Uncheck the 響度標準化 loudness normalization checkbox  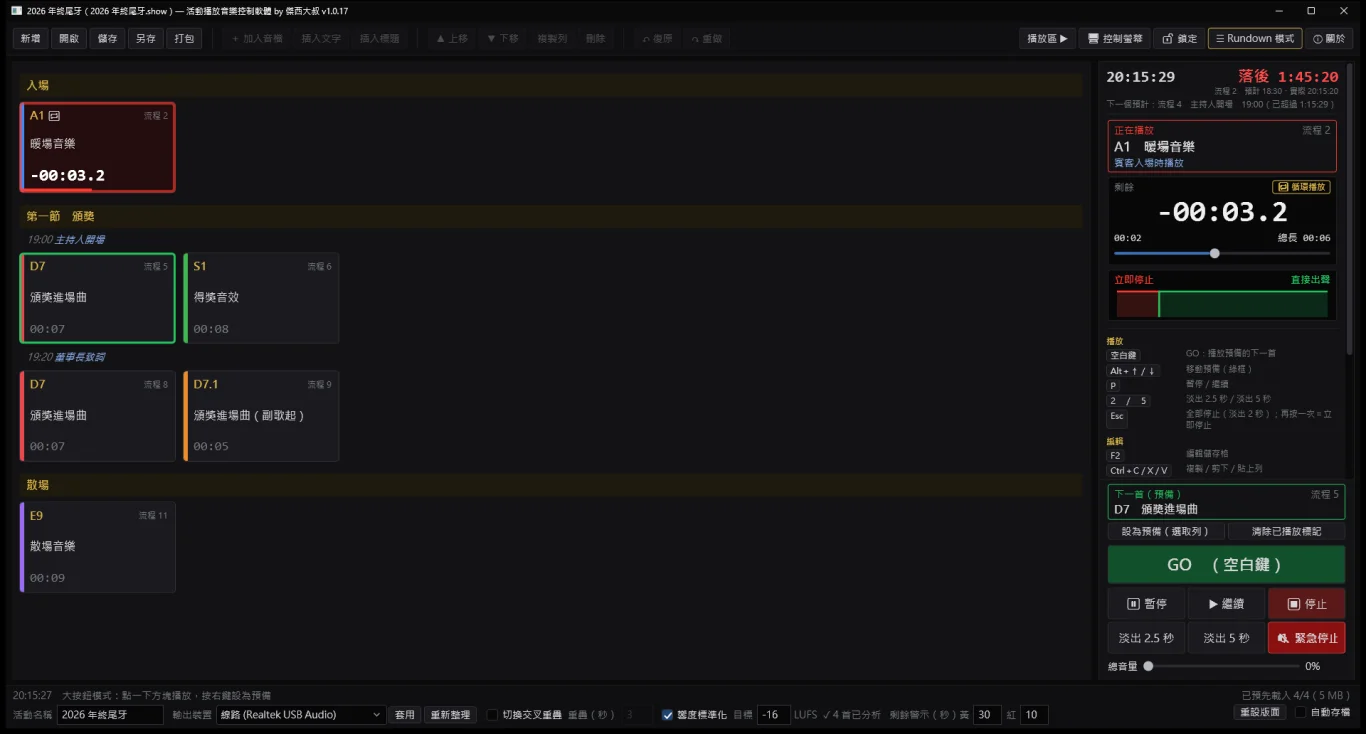coord(668,715)
